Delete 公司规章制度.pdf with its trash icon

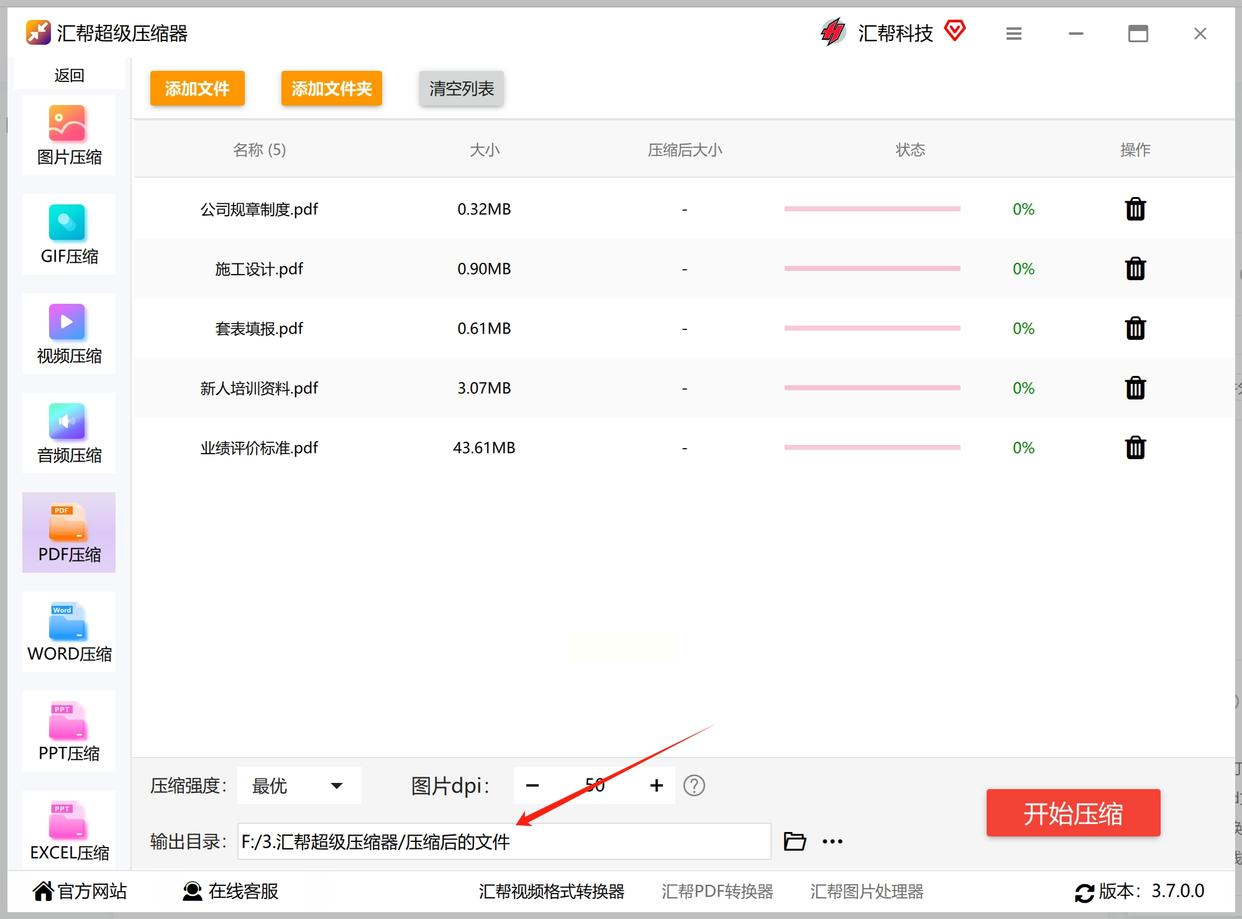(x=1135, y=209)
